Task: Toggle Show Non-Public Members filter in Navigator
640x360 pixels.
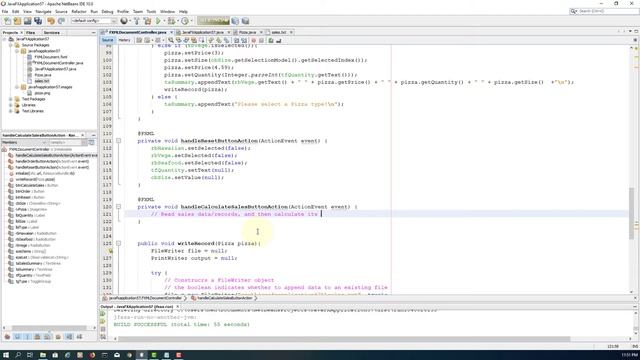Action: pos(38,337)
